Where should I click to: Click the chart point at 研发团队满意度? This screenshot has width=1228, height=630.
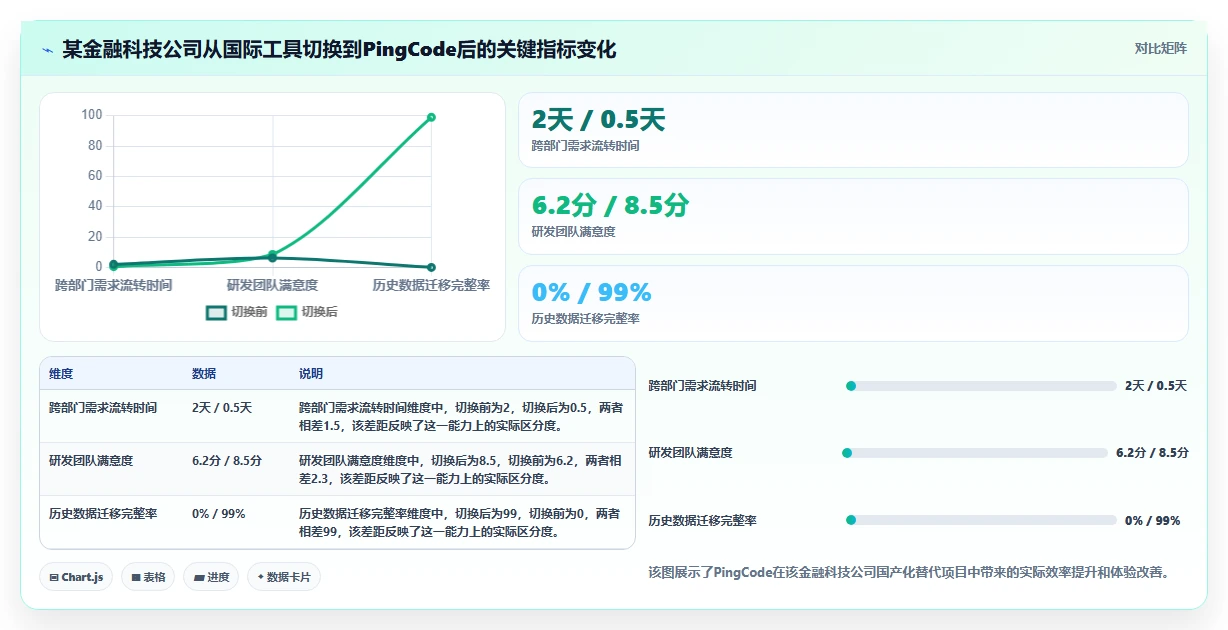pyautogui.click(x=272, y=256)
